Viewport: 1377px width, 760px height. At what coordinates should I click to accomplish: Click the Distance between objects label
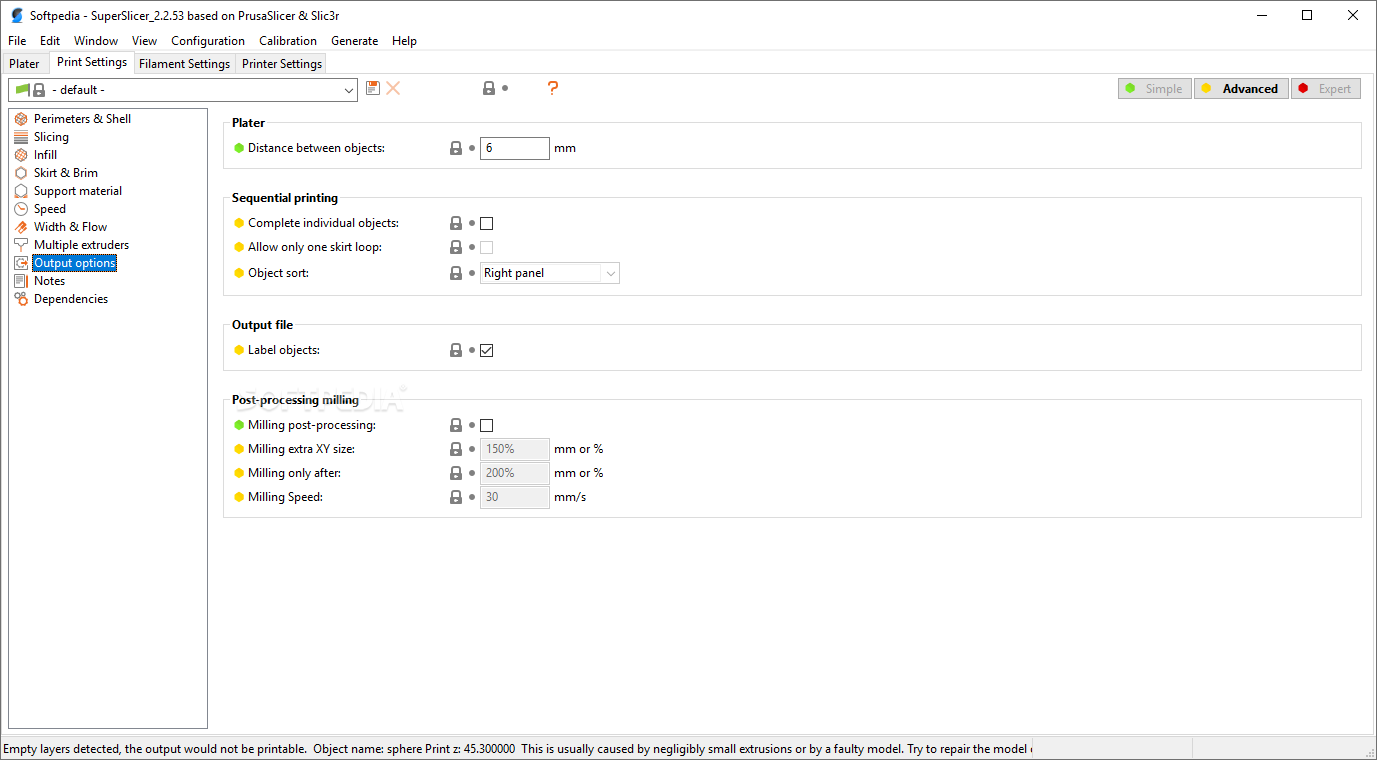[x=316, y=148]
